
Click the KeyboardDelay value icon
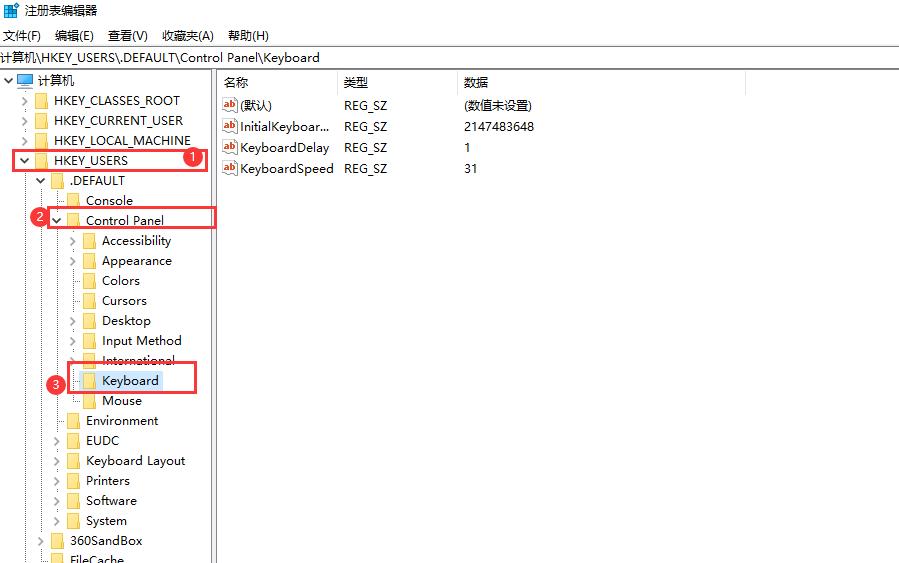(229, 147)
